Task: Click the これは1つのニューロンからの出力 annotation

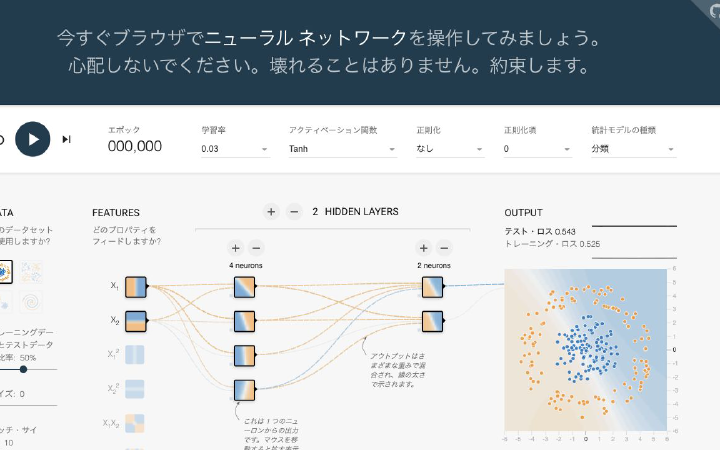Action: coord(271,434)
